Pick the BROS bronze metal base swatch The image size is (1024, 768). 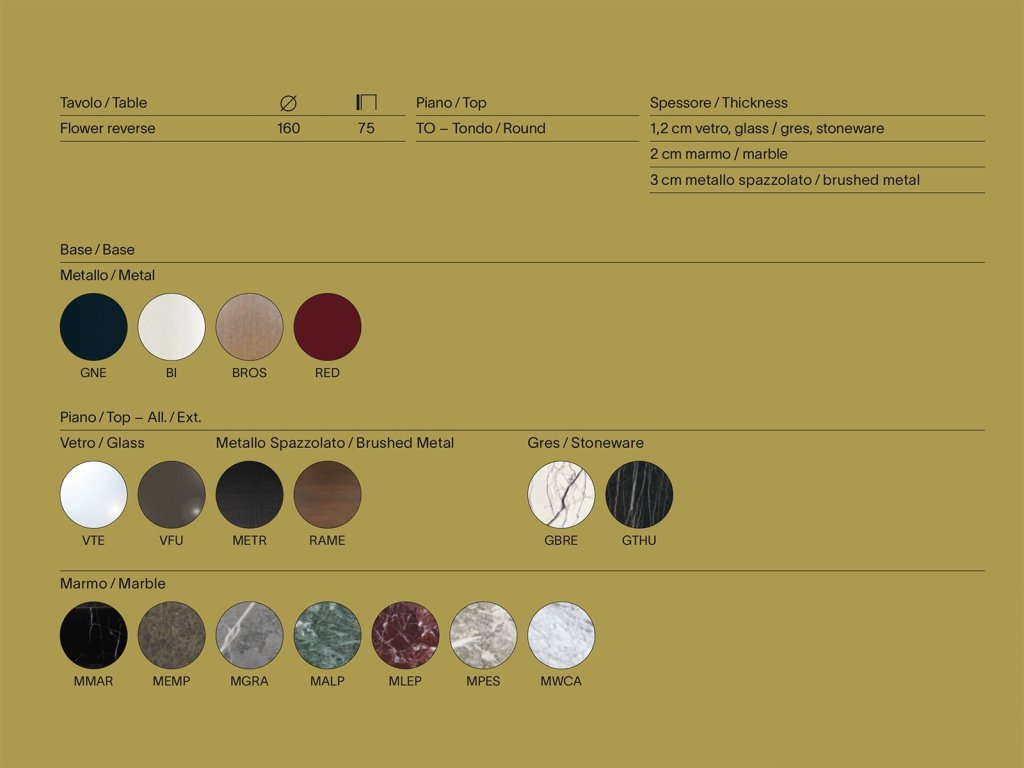(250, 327)
